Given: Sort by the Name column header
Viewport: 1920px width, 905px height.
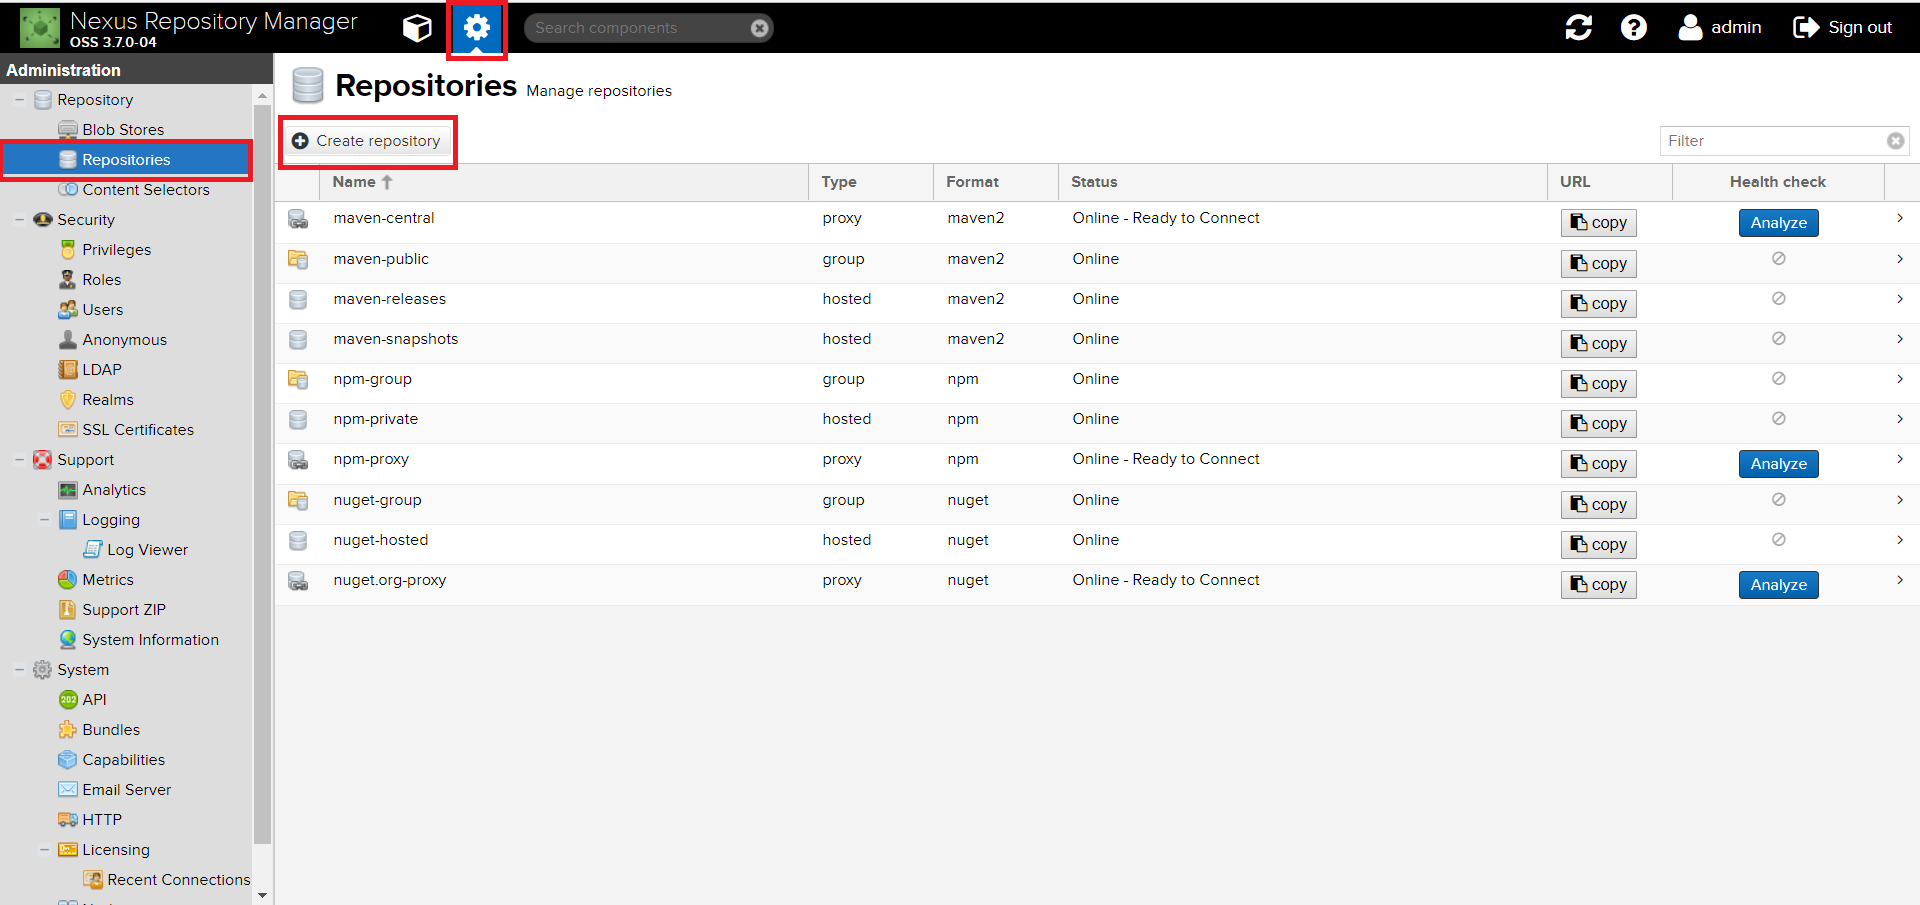Looking at the screenshot, I should coord(563,182).
